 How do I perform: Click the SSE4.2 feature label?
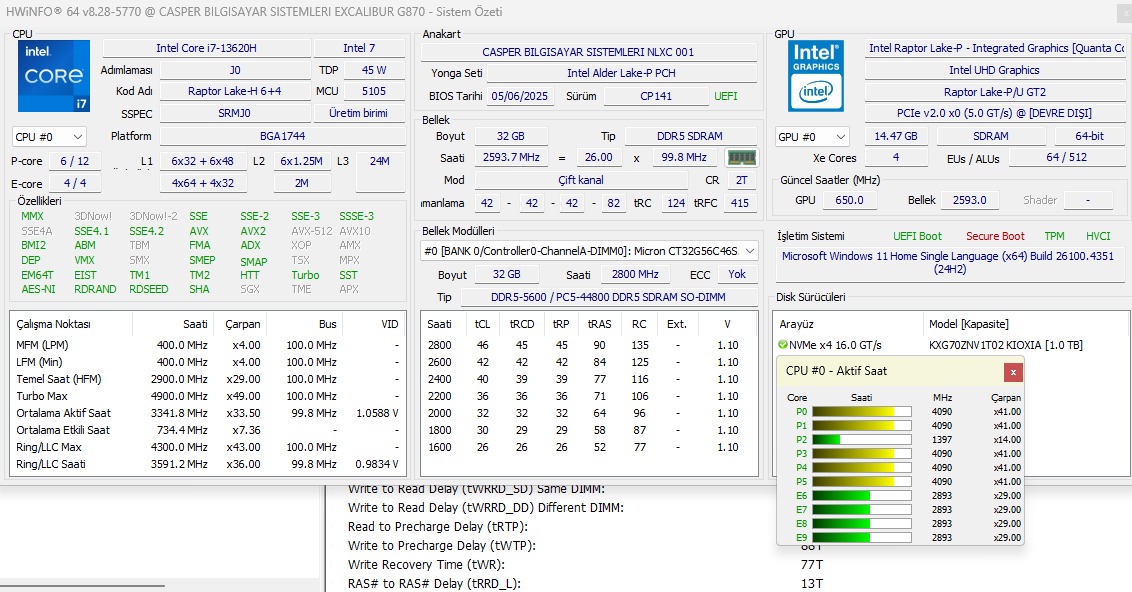click(x=147, y=231)
